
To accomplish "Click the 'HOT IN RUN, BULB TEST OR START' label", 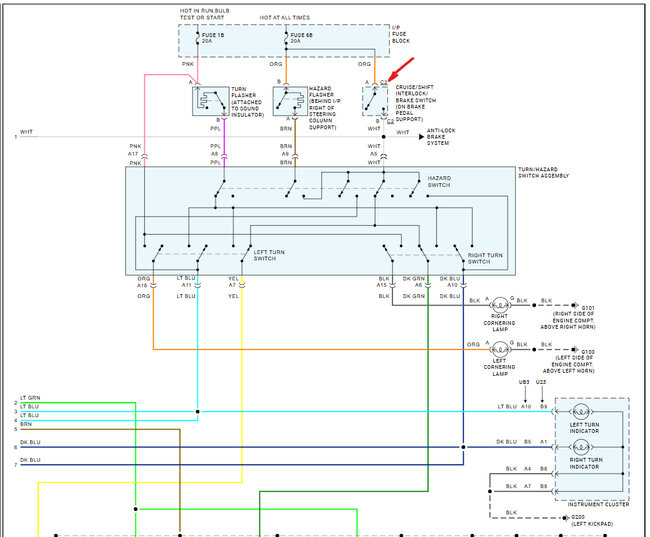I will tap(204, 14).
